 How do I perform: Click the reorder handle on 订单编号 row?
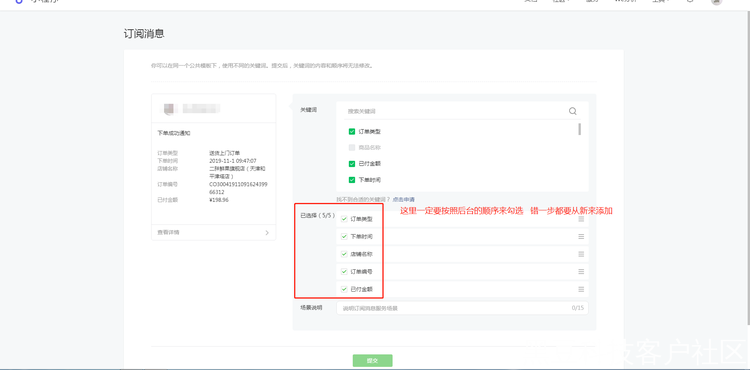(581, 272)
